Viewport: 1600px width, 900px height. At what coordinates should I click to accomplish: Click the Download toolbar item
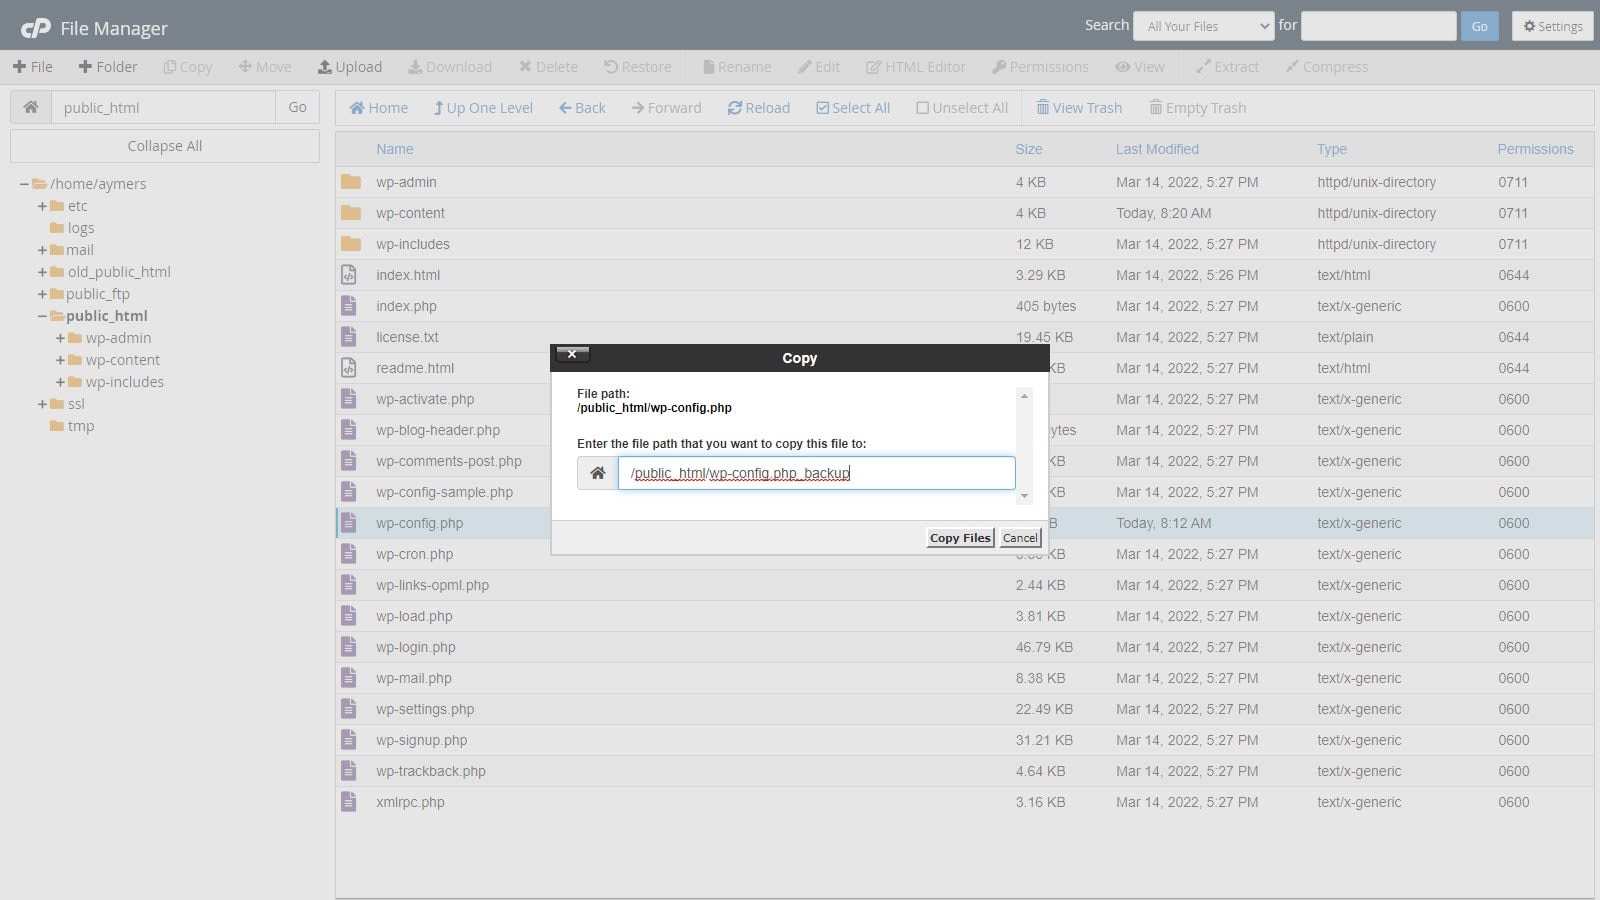point(450,67)
